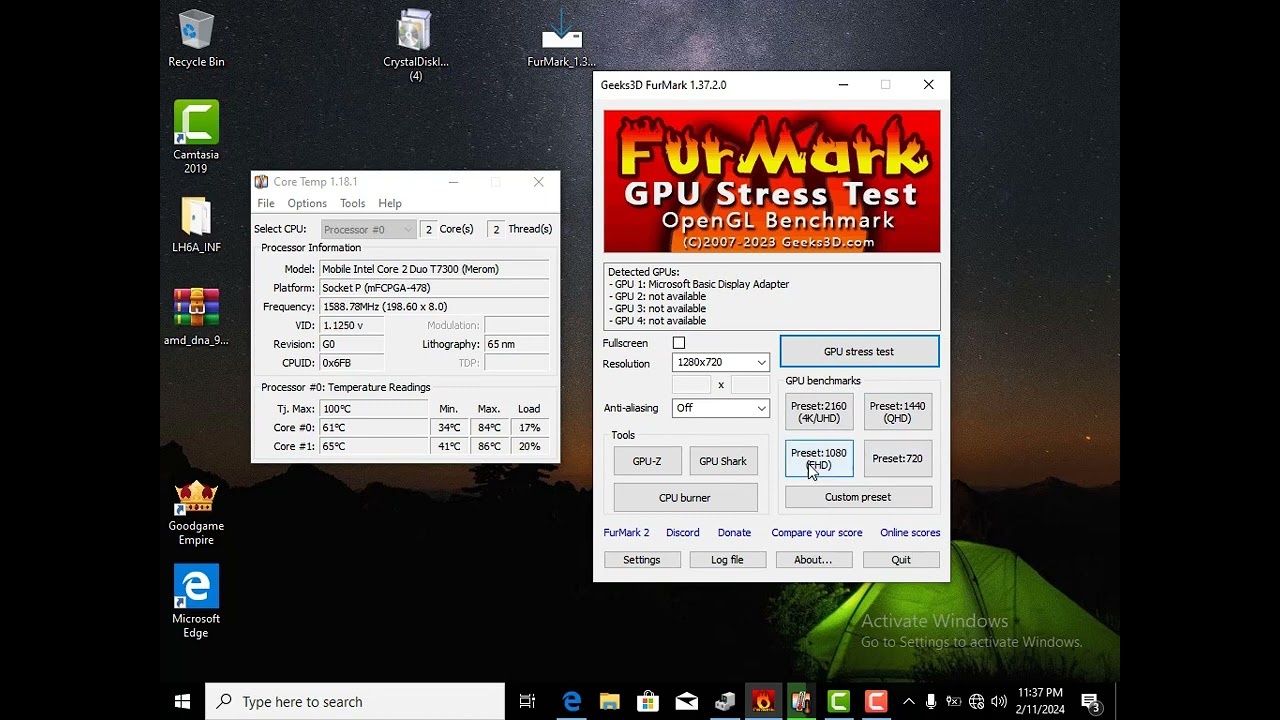Click the About... button
The image size is (1280, 720).
pyautogui.click(x=813, y=560)
